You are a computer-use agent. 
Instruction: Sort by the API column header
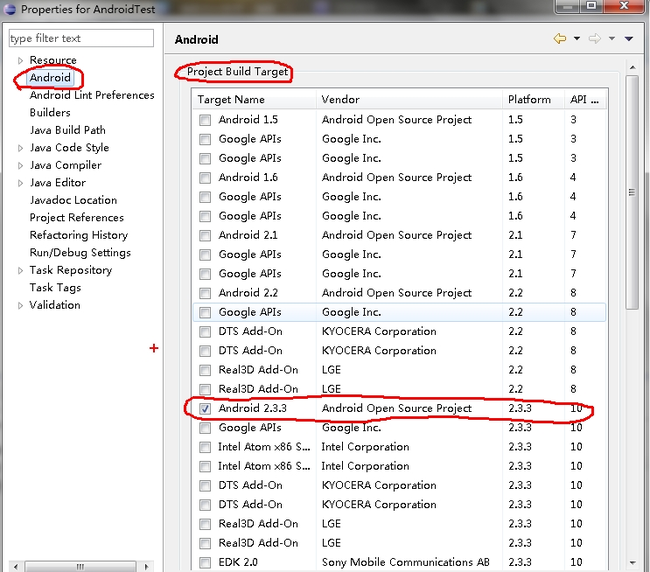[x=585, y=99]
